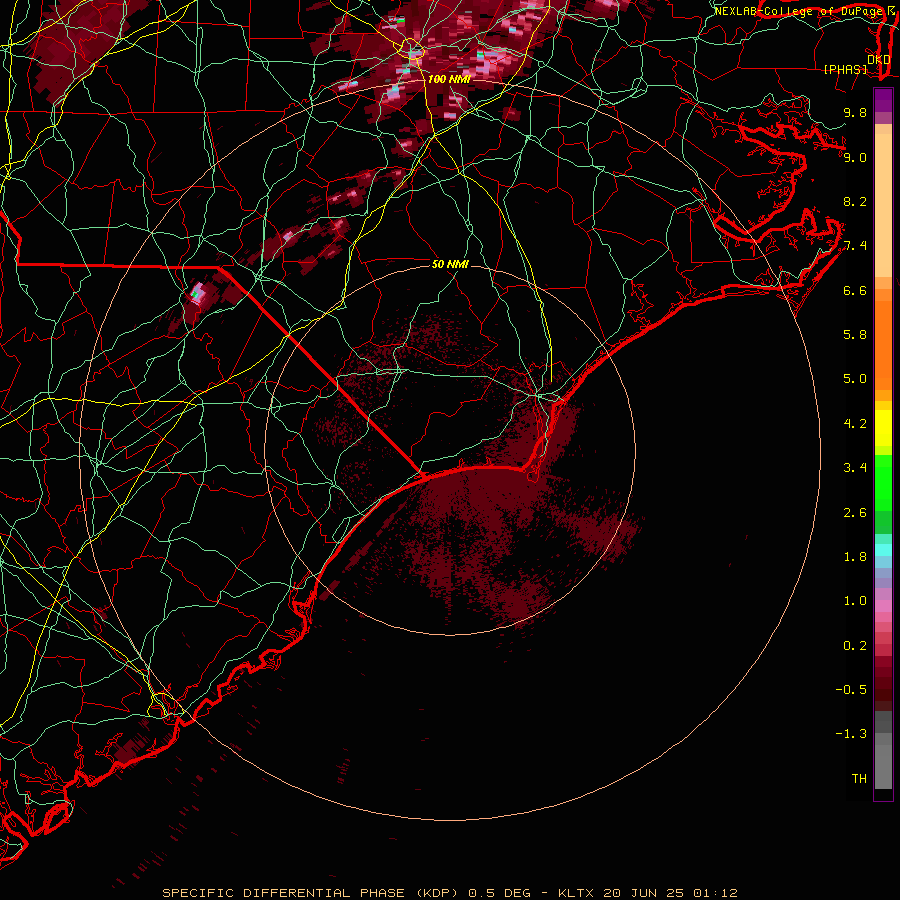Click the 9.8 value on the color scale
Viewport: 900px width, 900px height.
(855, 112)
